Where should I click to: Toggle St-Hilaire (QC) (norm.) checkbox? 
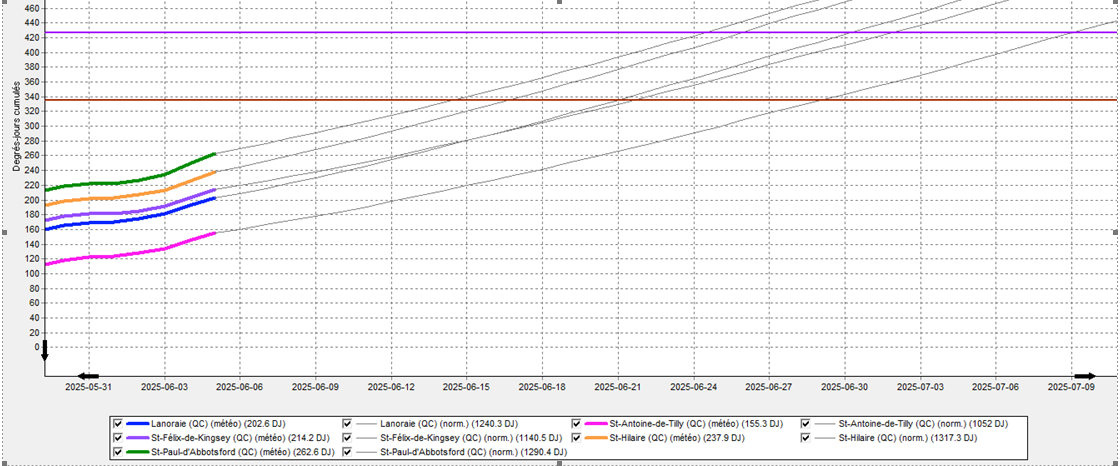pyautogui.click(x=805, y=438)
